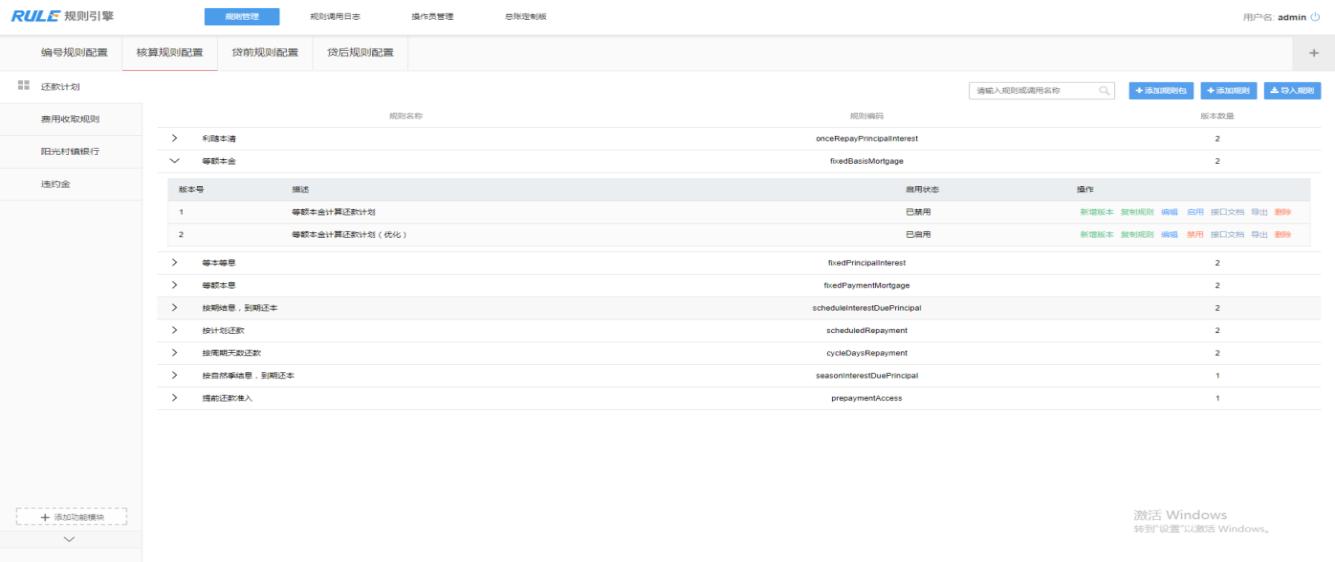Click 复制规则 for version 1
The image size is (1335, 562).
(1137, 212)
